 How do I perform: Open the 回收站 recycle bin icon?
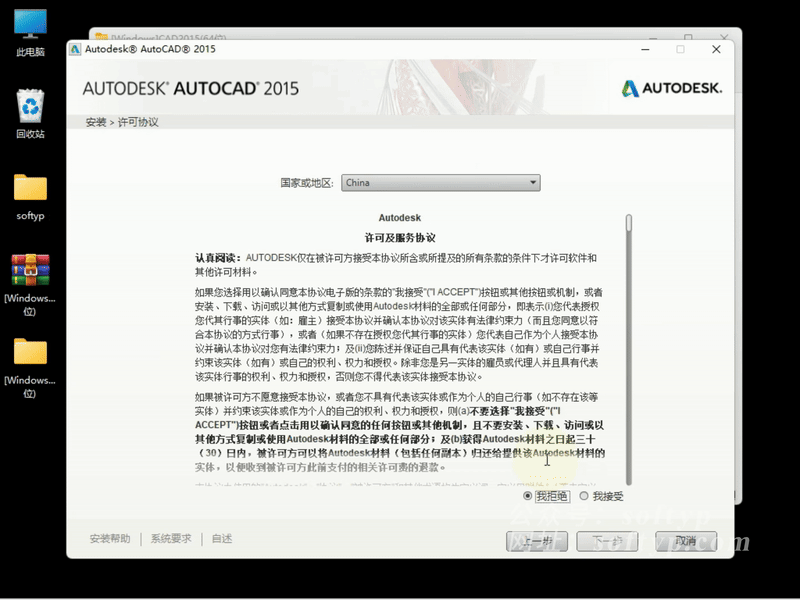click(30, 113)
